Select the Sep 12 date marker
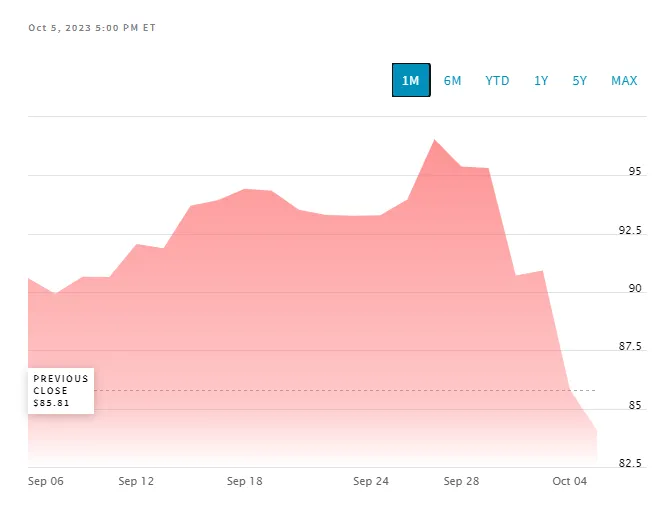The image size is (671, 516). point(136,481)
